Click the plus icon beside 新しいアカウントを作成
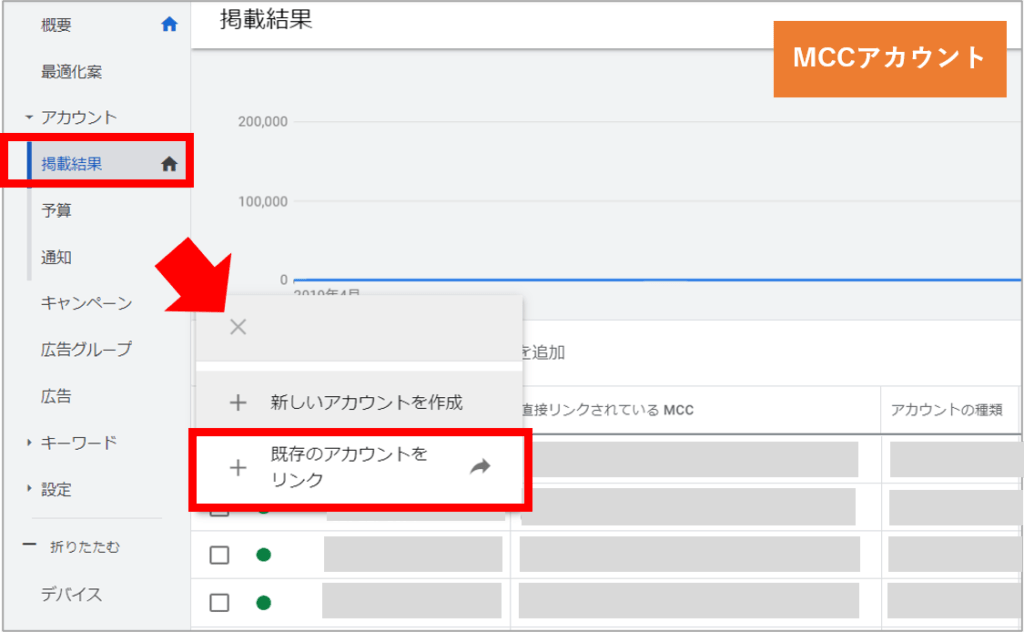This screenshot has width=1024, height=632. click(x=238, y=402)
